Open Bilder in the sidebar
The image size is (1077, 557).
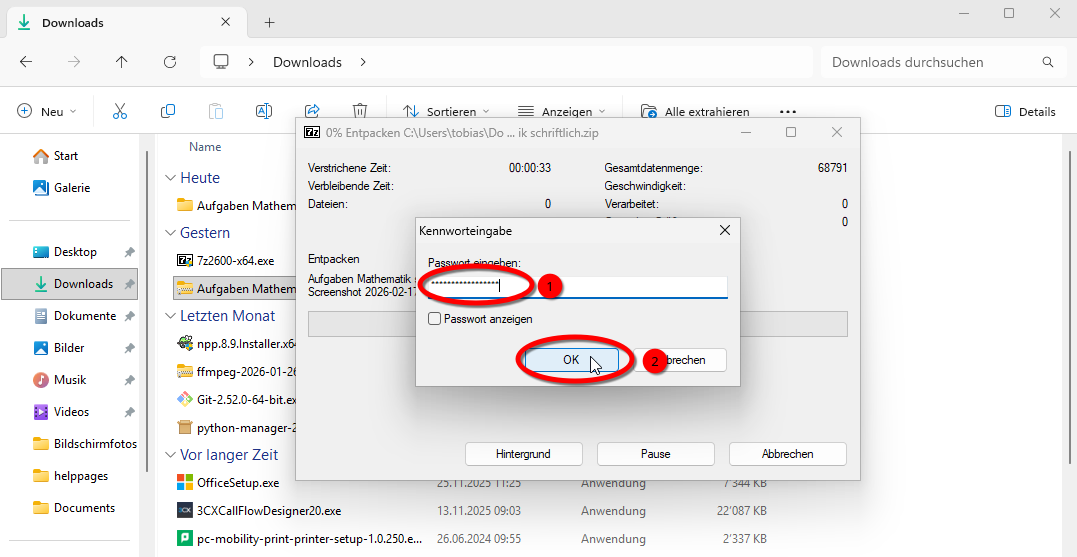pyautogui.click(x=69, y=348)
